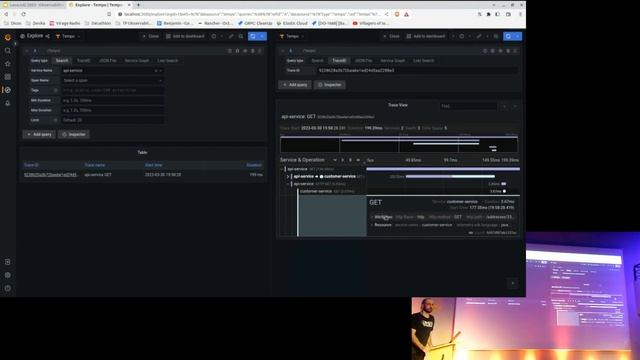Open the Grafana home logo
The width and height of the screenshot is (640, 360).
(7, 38)
